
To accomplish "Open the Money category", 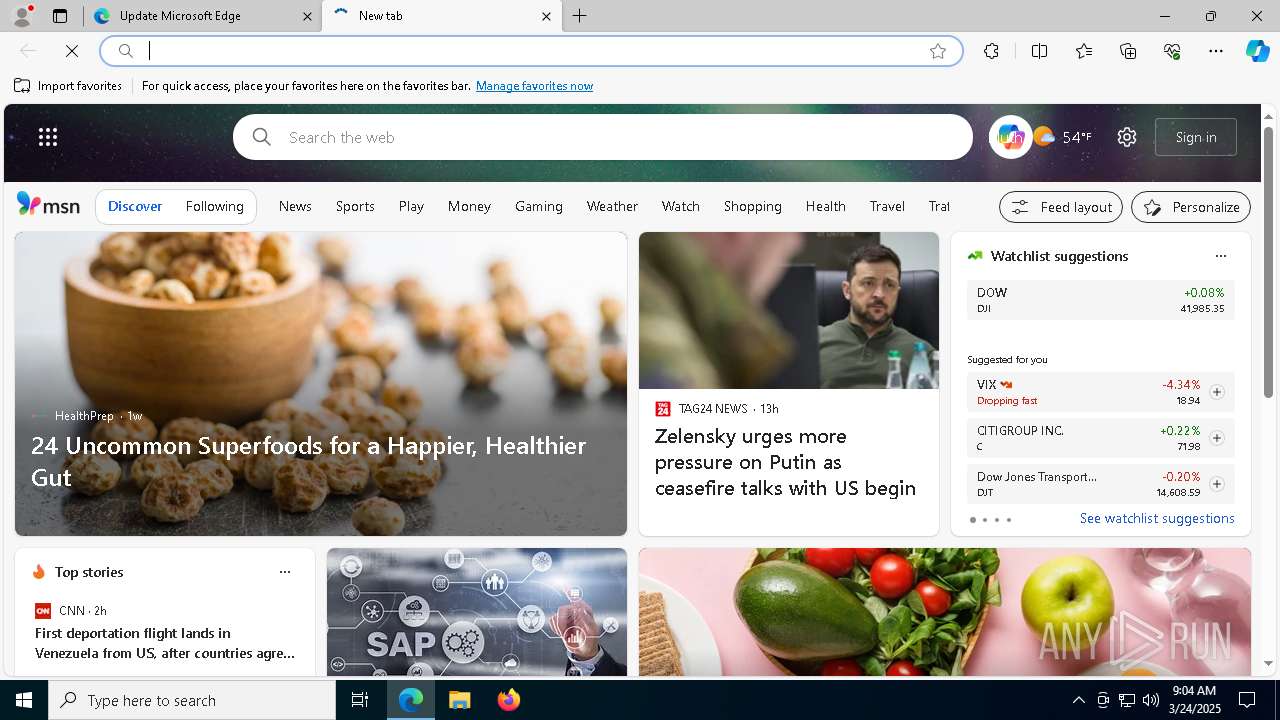I will 469,206.
